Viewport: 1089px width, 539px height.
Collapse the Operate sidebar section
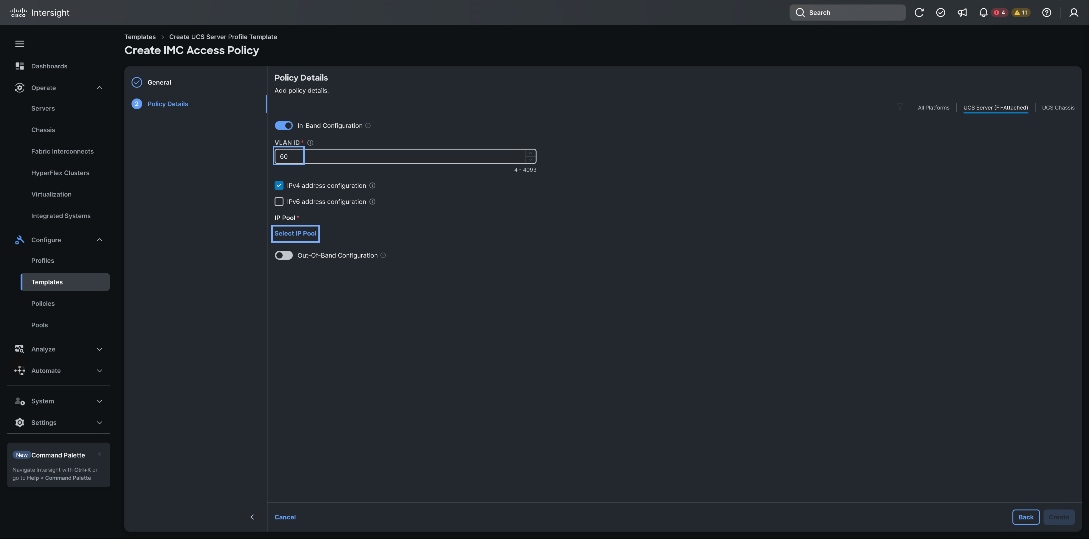pos(99,88)
